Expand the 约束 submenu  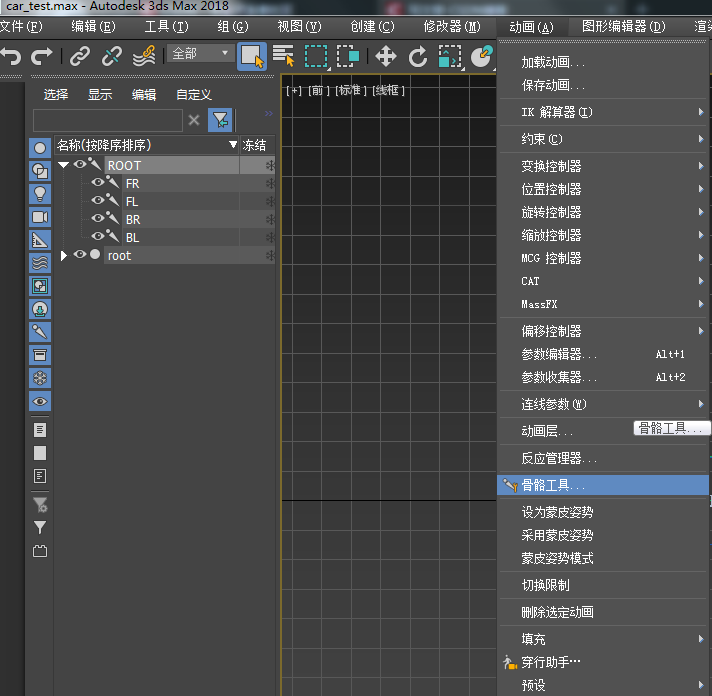(604, 139)
